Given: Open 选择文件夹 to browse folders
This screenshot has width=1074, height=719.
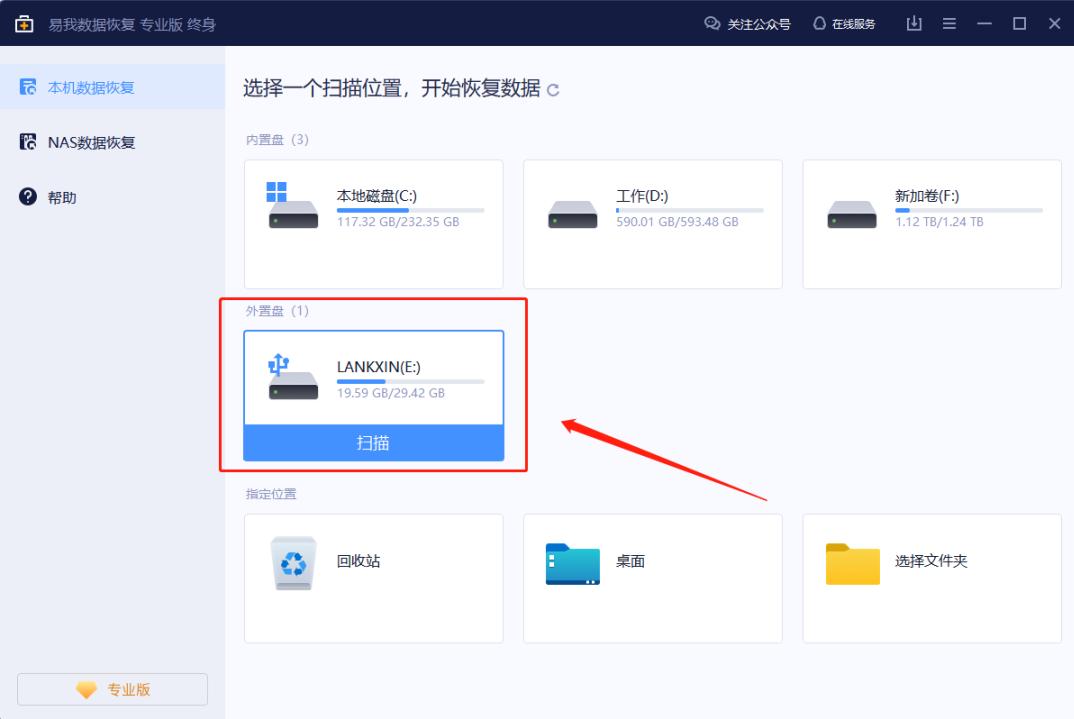Looking at the screenshot, I should 931,578.
